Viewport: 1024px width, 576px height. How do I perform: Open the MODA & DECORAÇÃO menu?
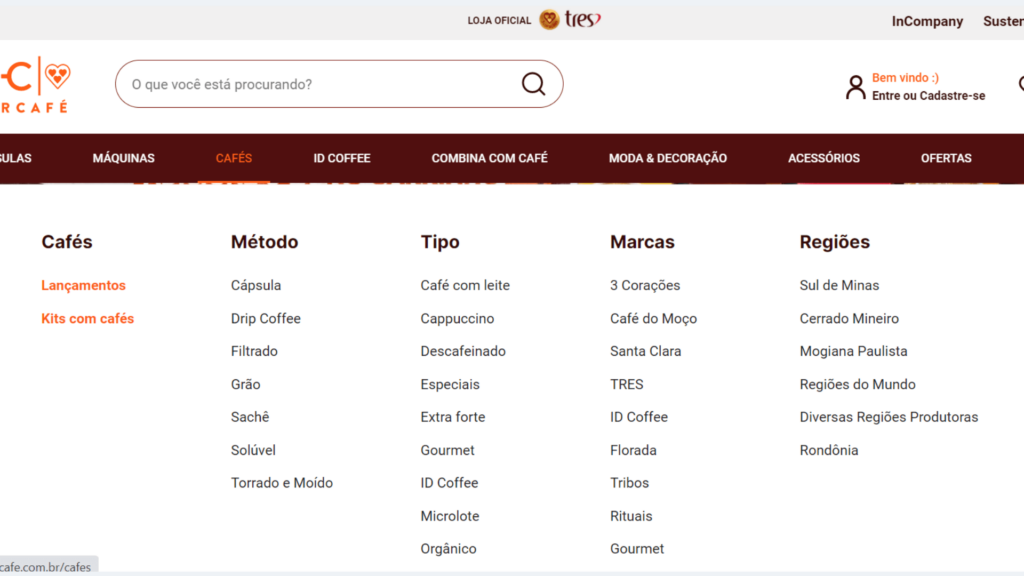point(667,158)
